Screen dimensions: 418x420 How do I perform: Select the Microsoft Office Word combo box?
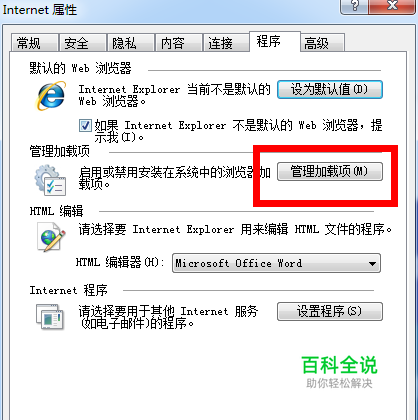(276, 263)
